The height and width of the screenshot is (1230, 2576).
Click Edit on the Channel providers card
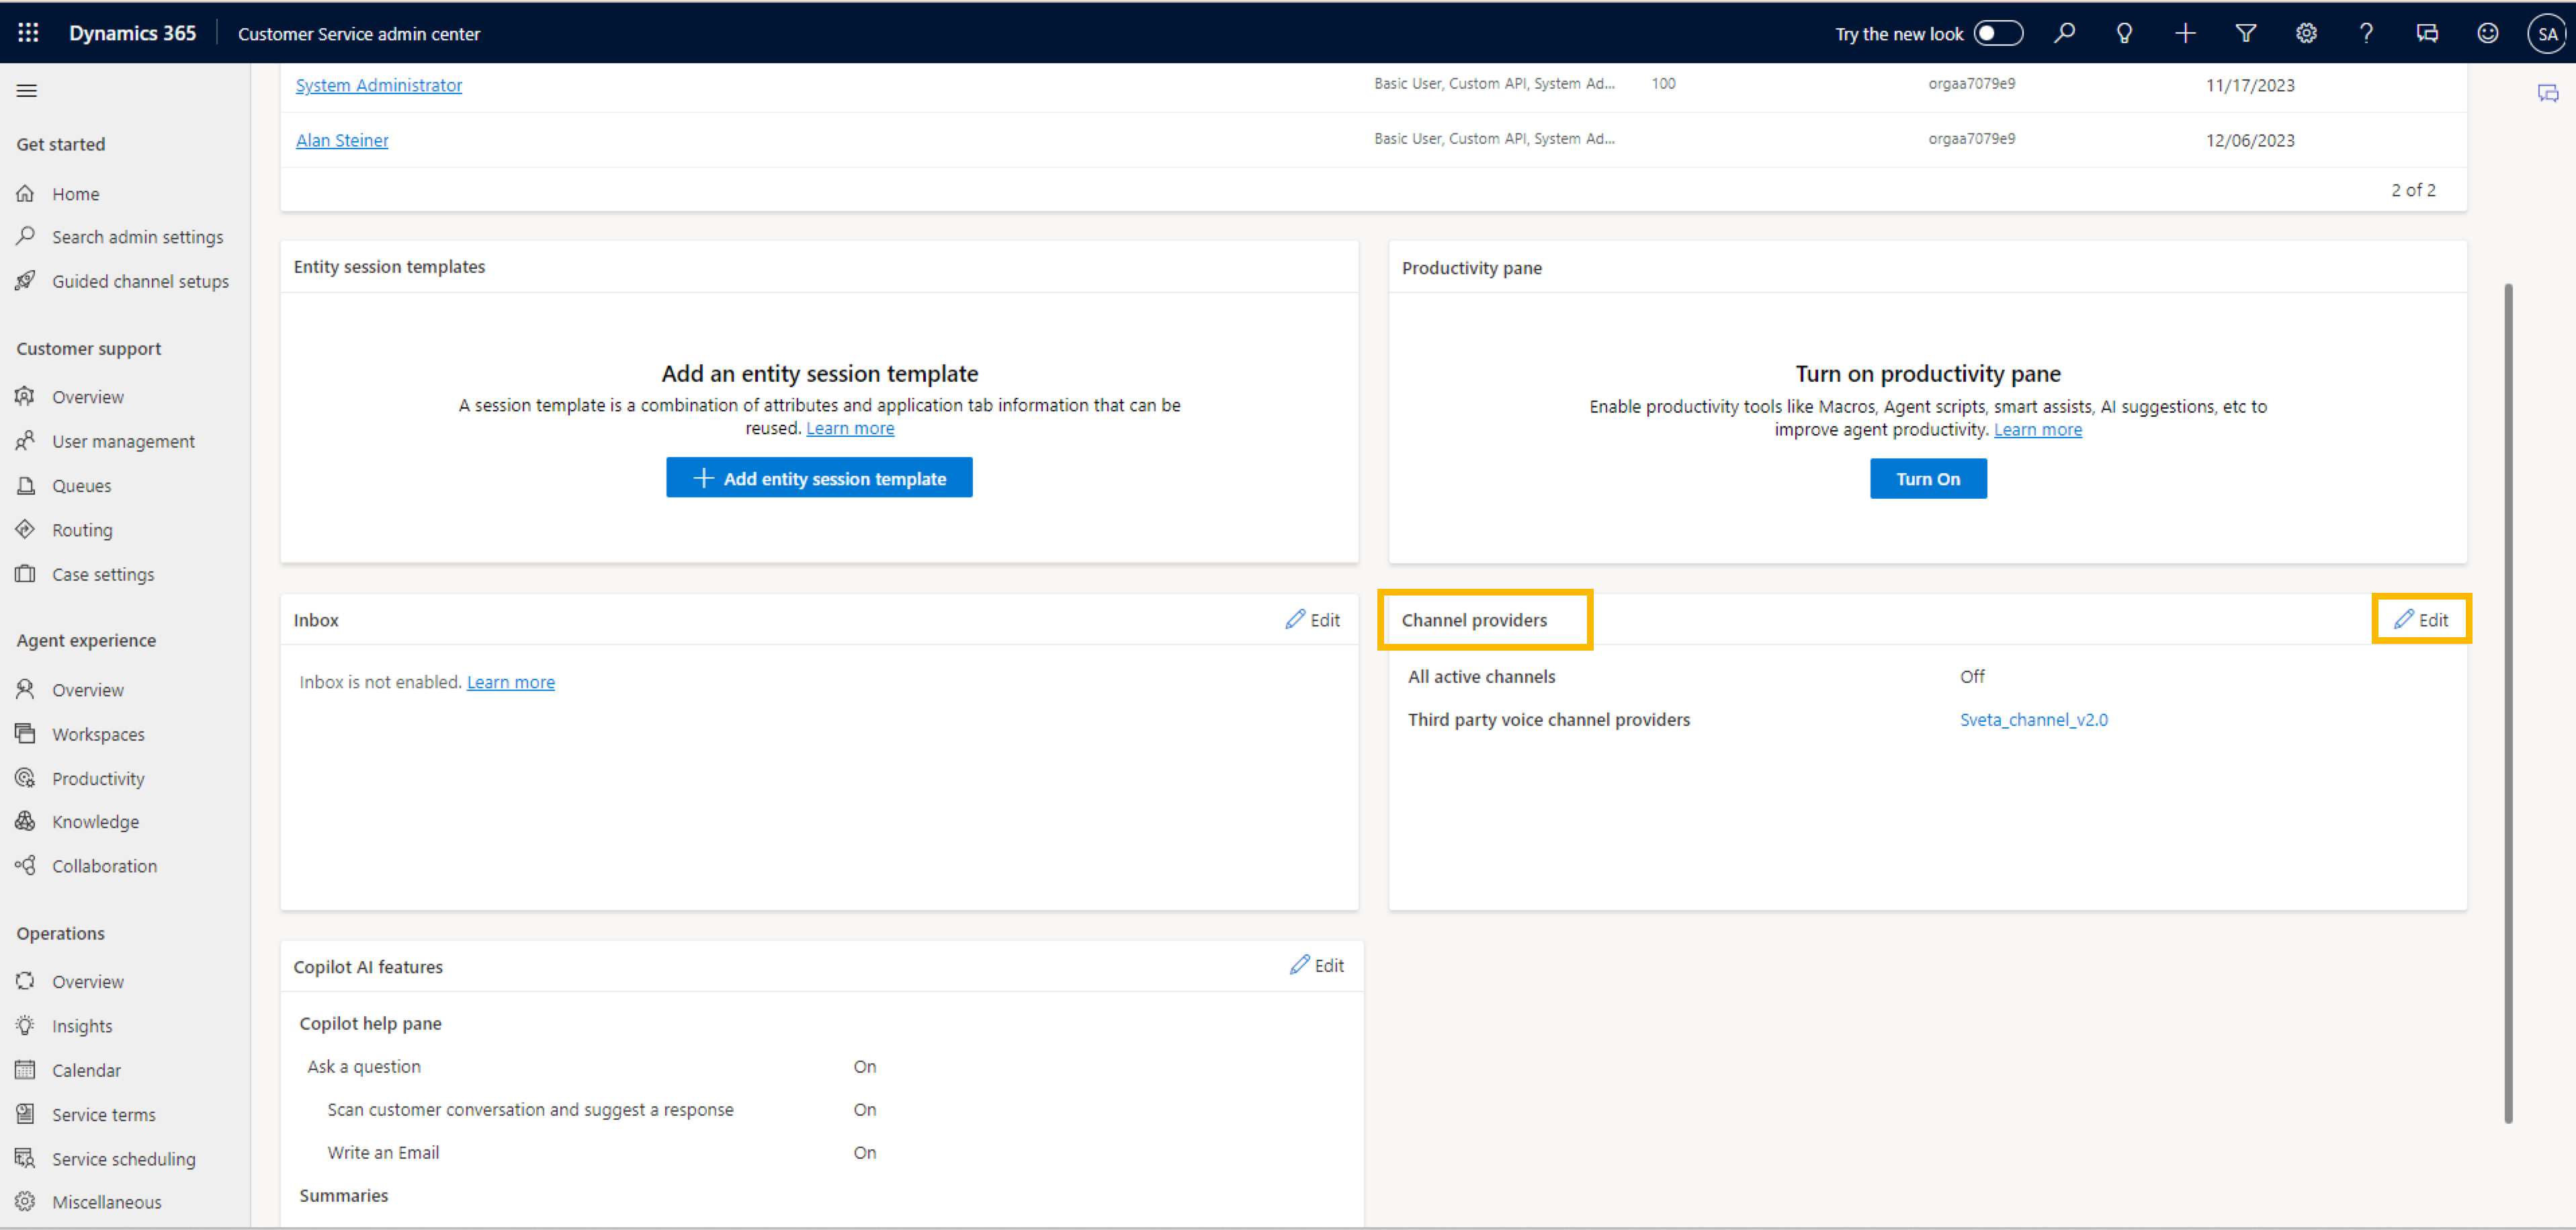[x=2421, y=620]
